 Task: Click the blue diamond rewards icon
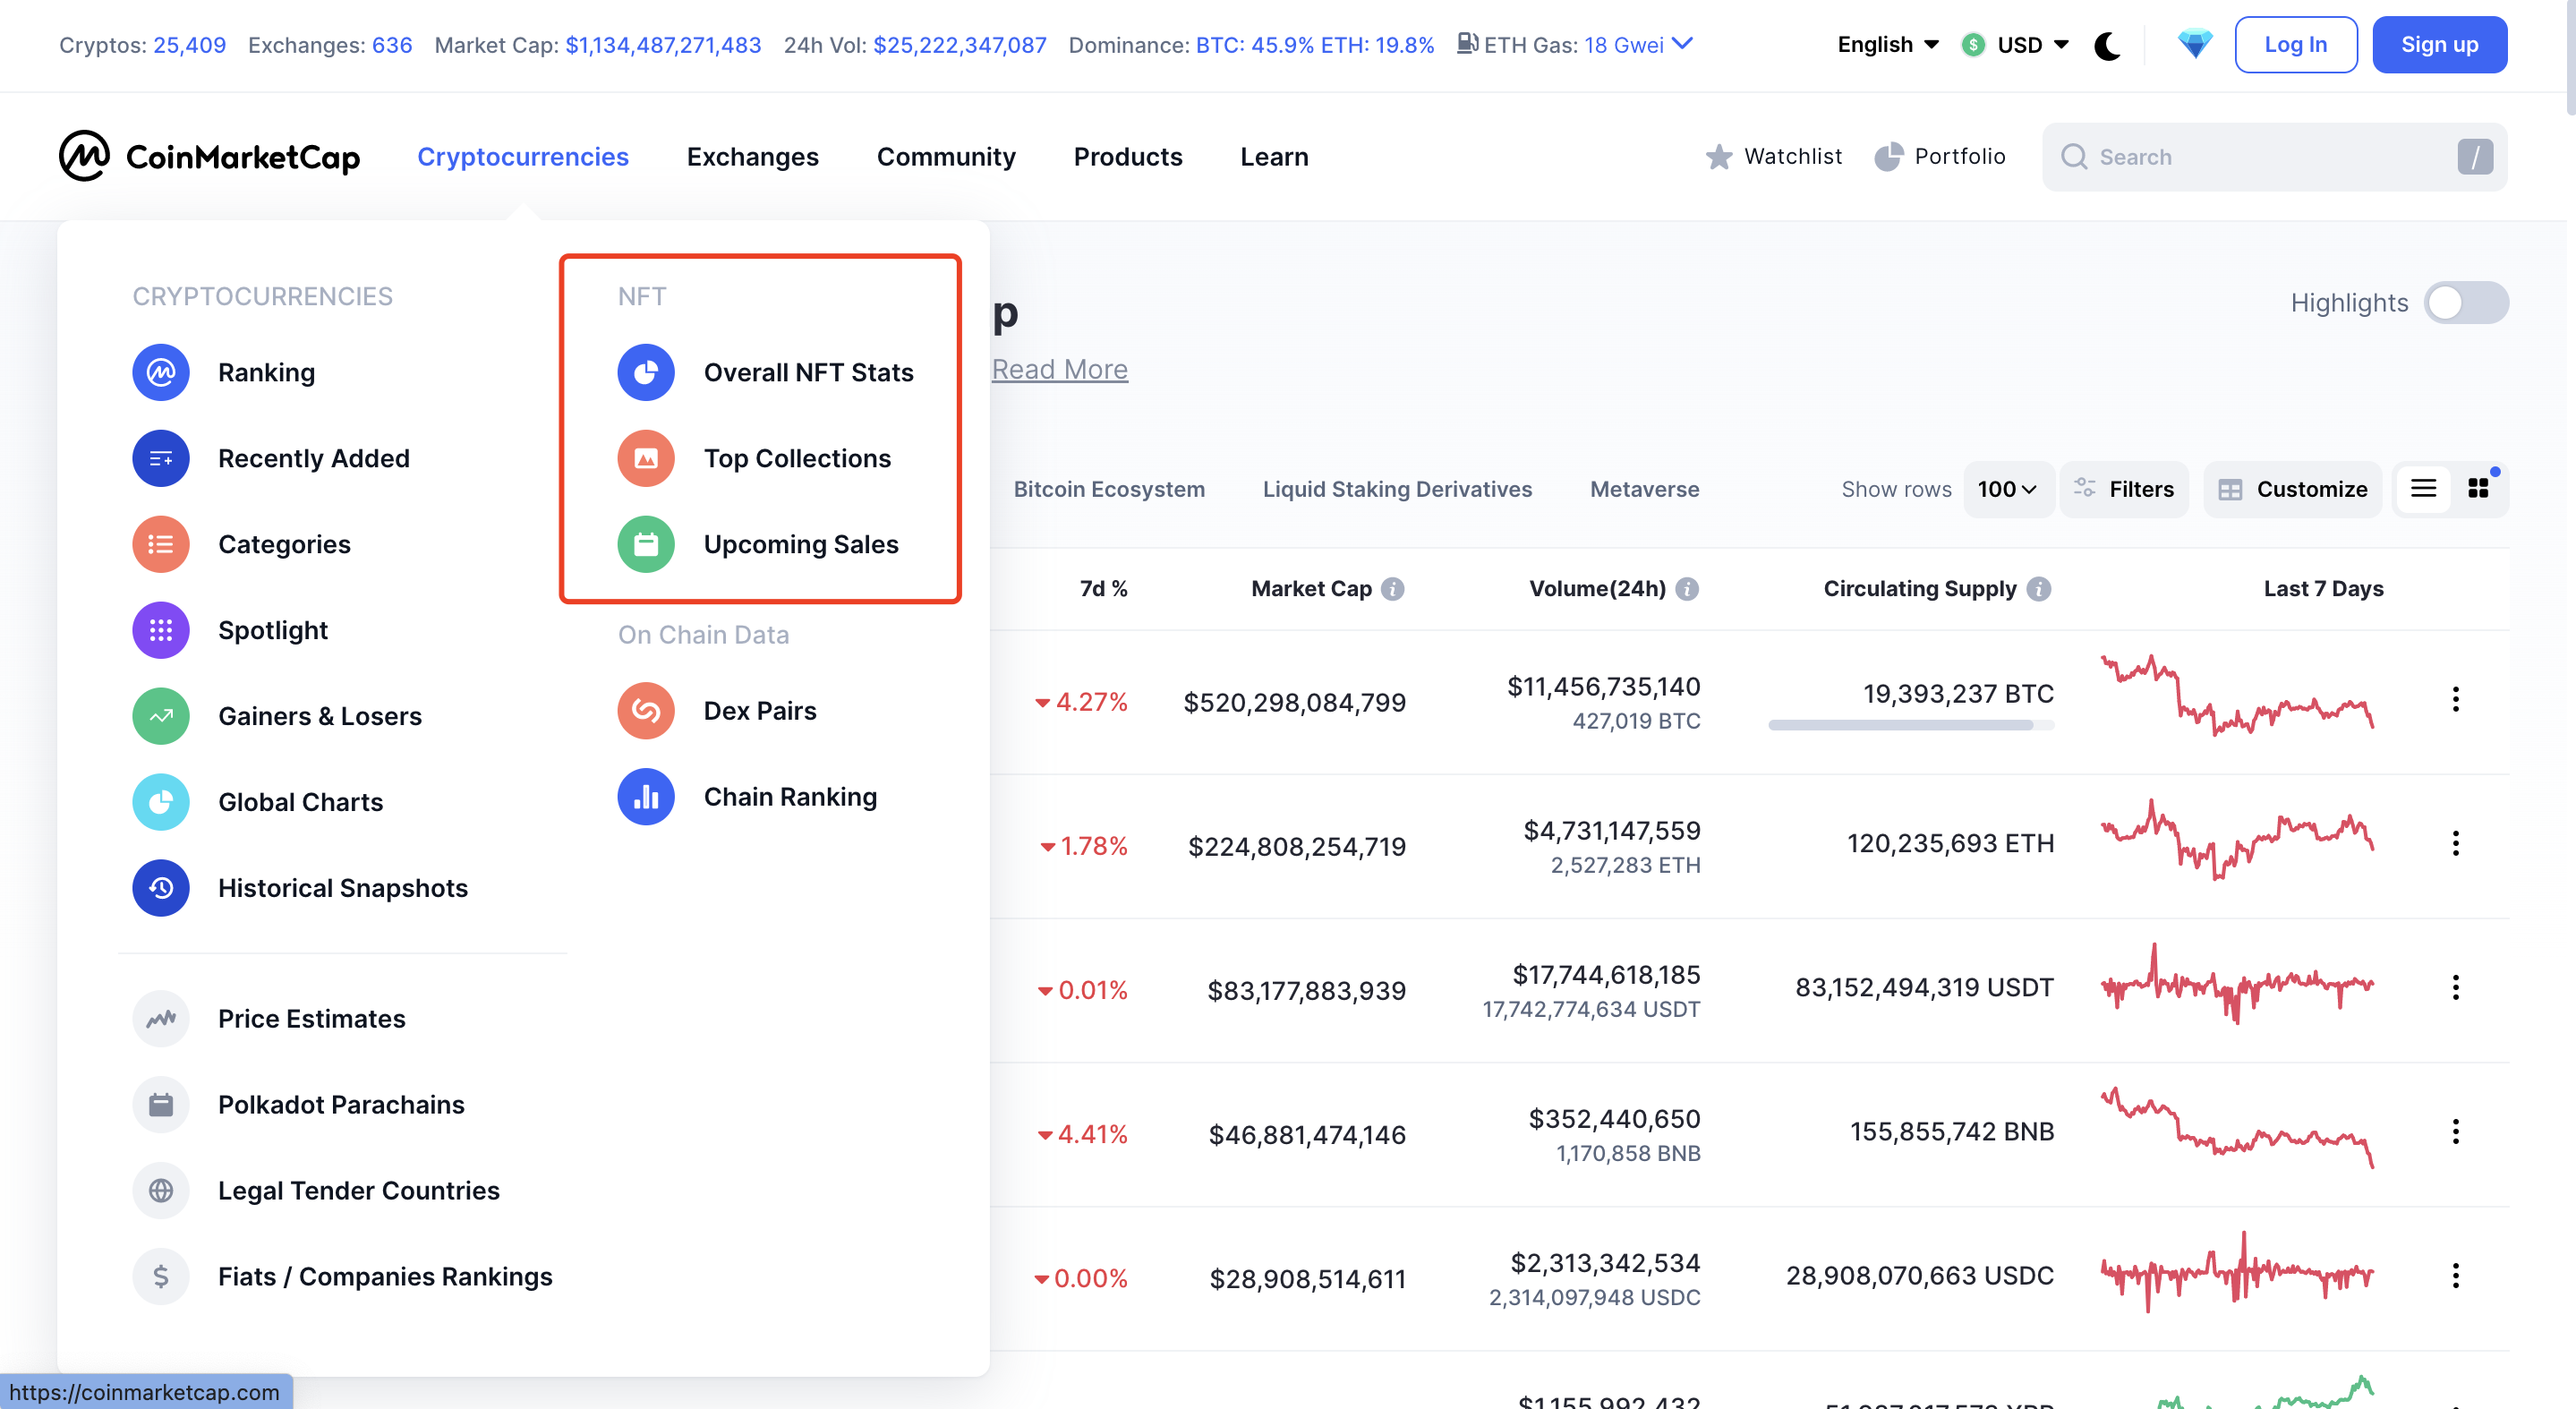pyautogui.click(x=2194, y=44)
